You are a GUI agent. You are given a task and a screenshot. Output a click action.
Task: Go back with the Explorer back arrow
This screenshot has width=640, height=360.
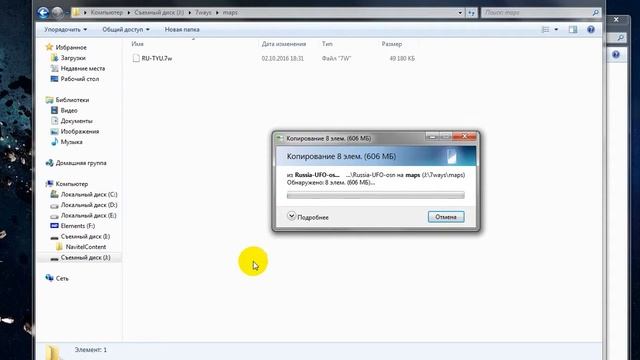point(43,13)
